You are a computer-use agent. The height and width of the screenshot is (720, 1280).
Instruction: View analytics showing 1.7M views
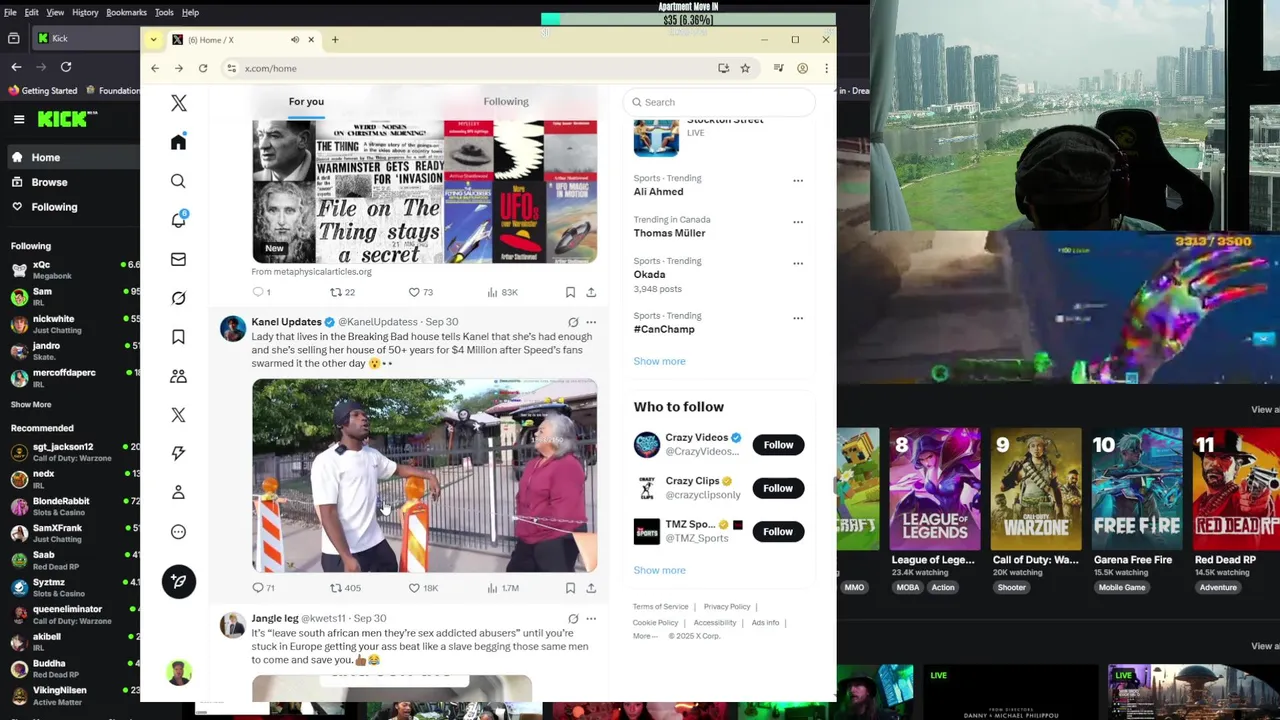pyautogui.click(x=503, y=588)
